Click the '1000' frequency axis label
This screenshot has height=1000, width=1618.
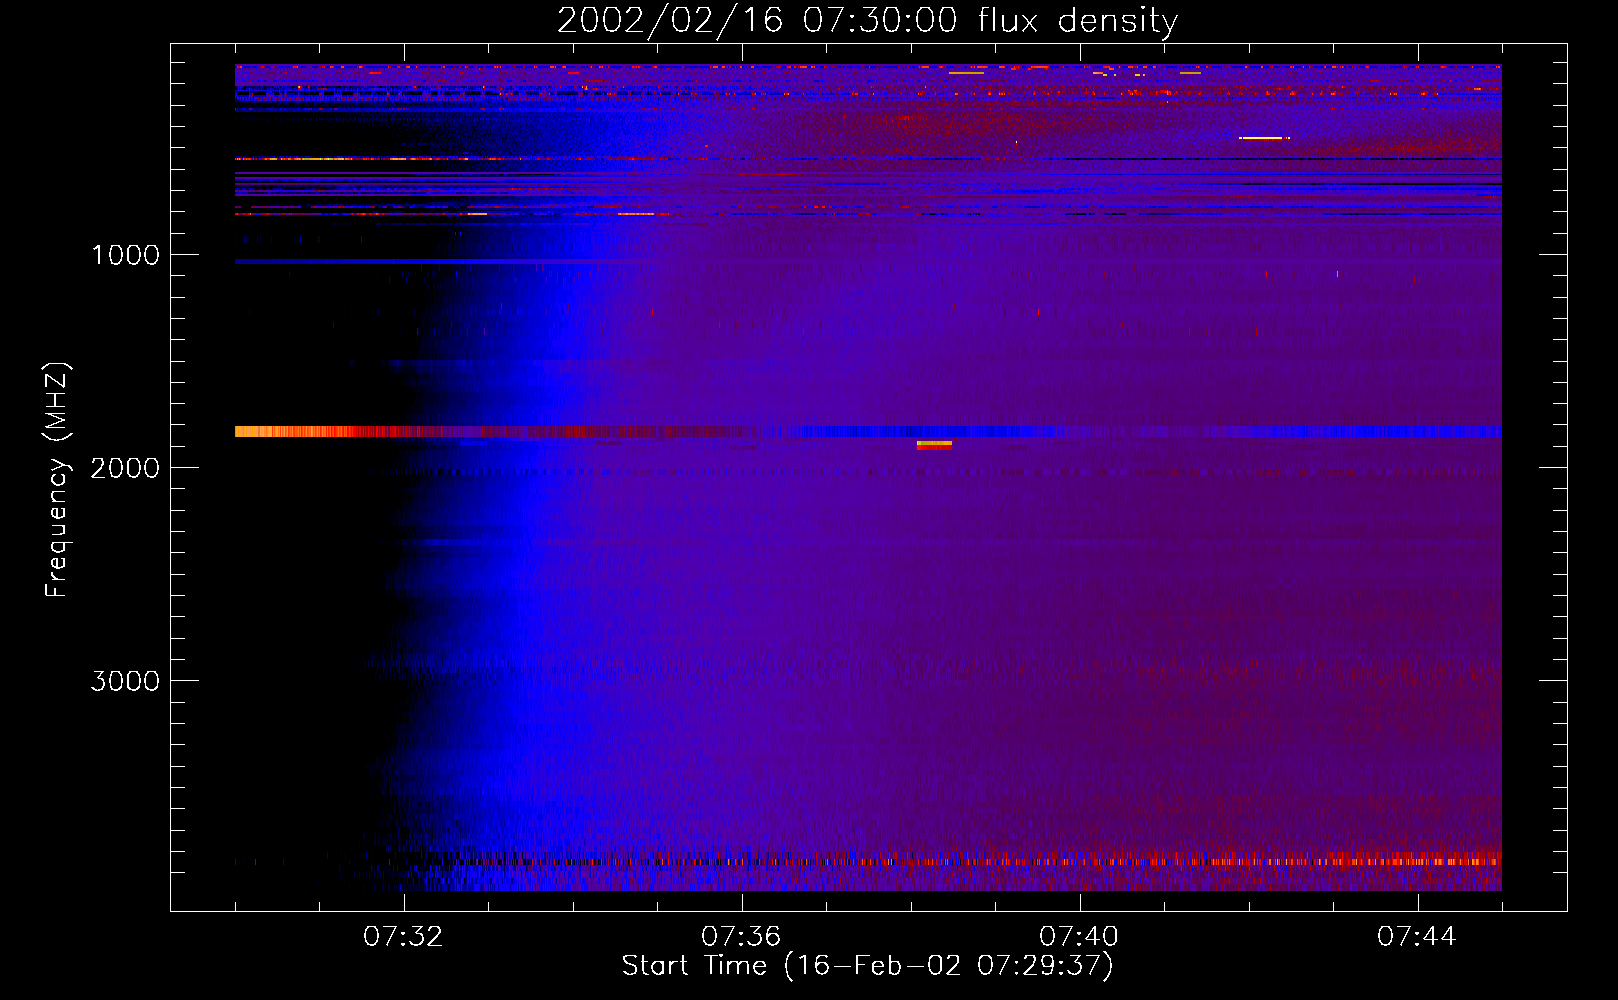pos(125,255)
